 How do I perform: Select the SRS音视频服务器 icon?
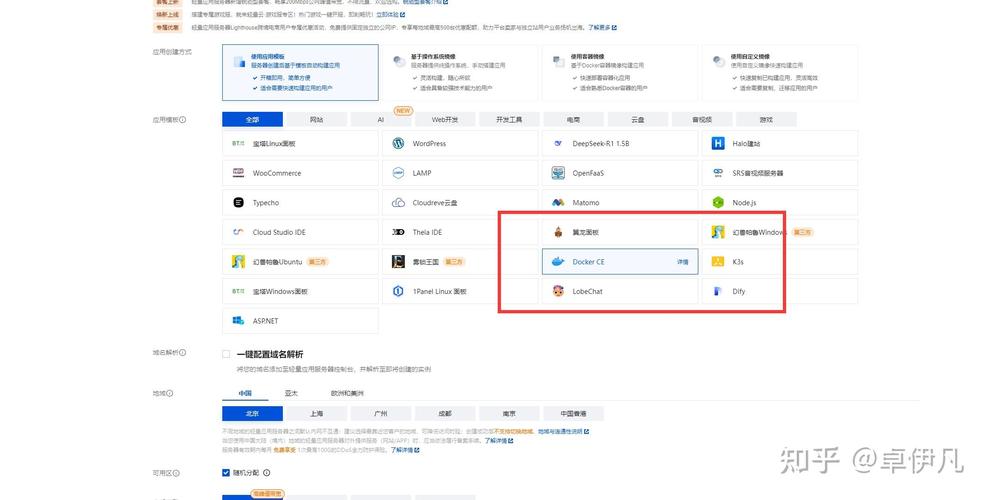(718, 173)
